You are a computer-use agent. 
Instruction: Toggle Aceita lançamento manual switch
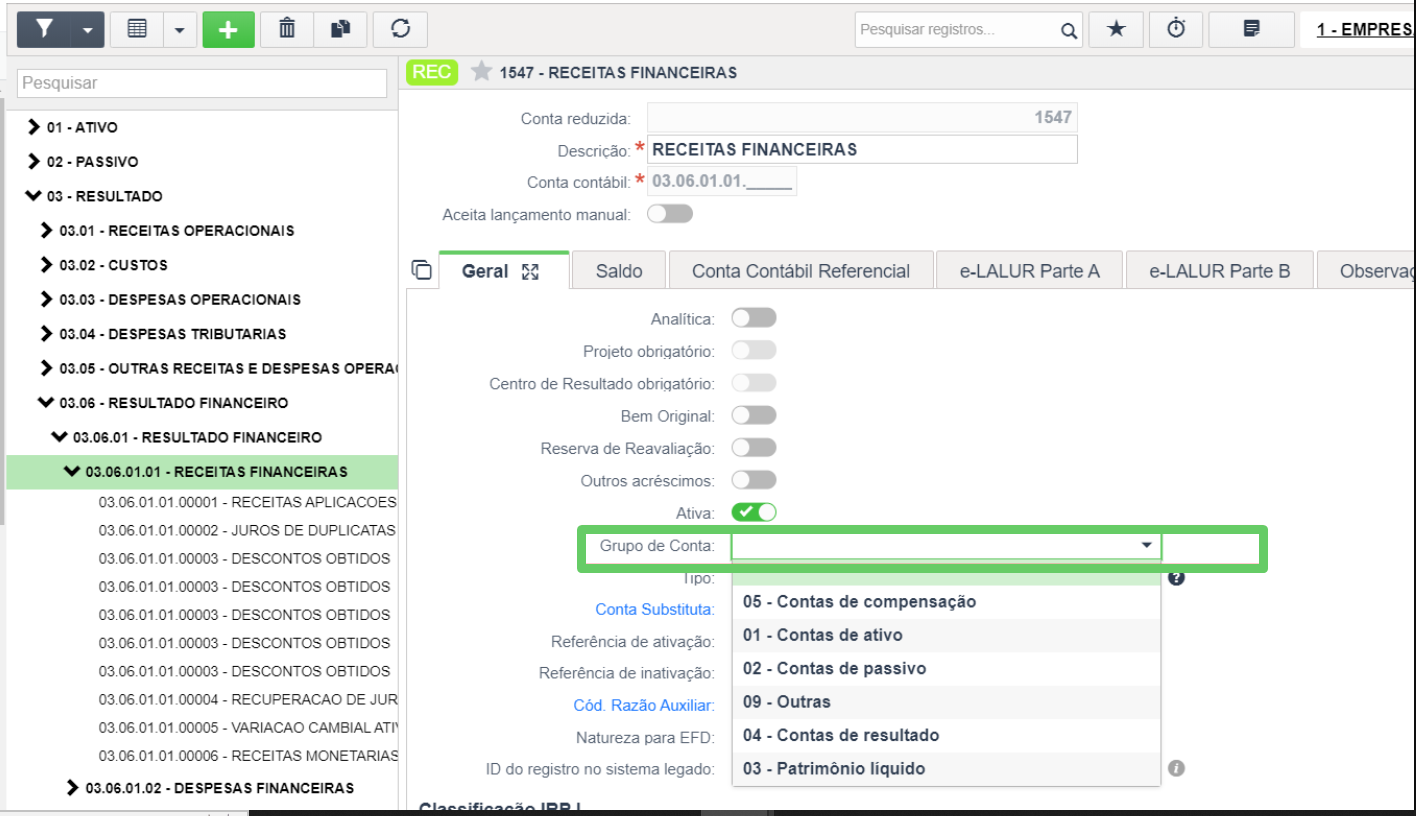(x=670, y=214)
